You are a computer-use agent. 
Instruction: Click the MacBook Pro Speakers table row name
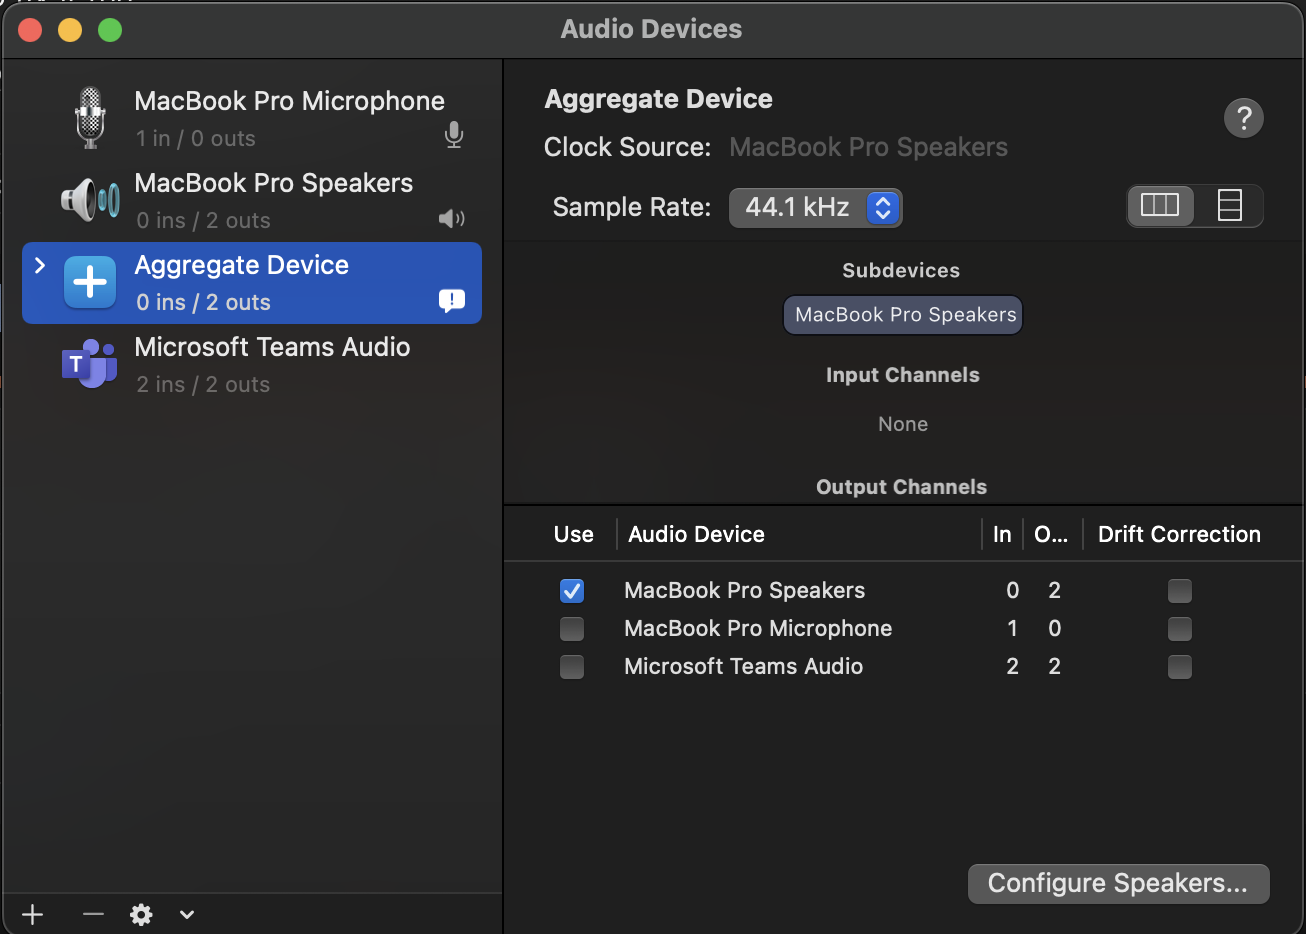pos(744,590)
